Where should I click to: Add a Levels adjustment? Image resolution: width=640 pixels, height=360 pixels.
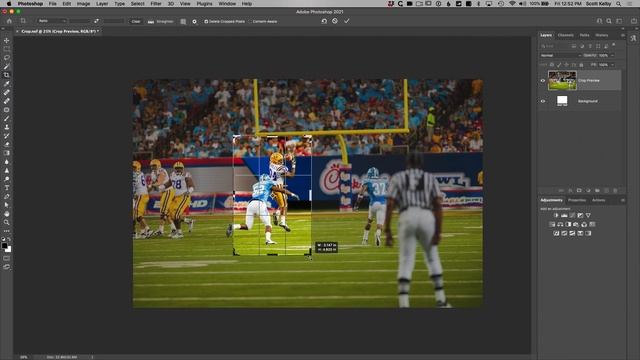click(564, 215)
